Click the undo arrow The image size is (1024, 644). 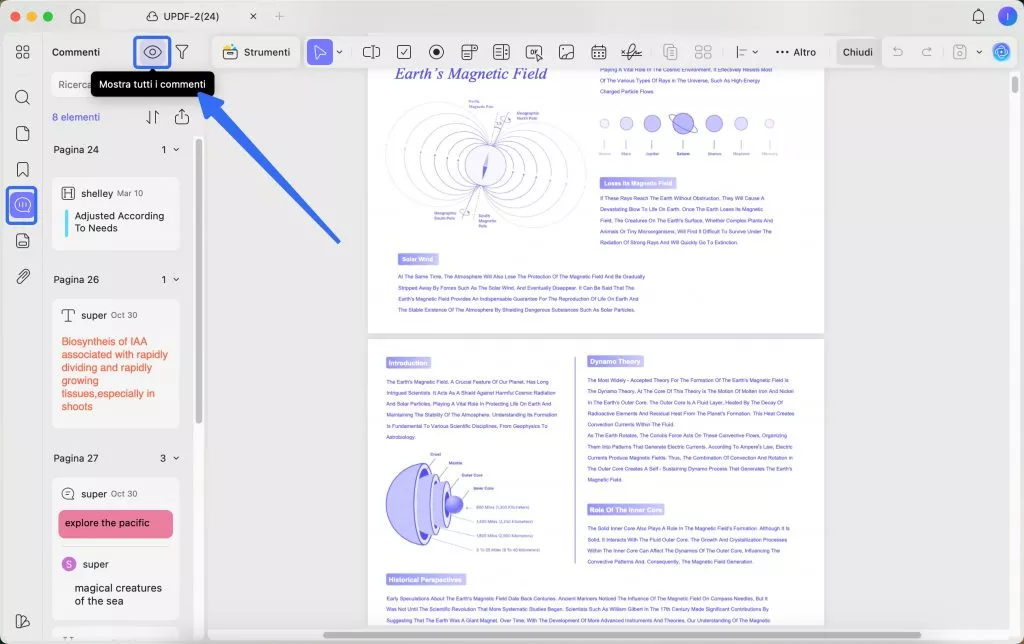(x=899, y=52)
